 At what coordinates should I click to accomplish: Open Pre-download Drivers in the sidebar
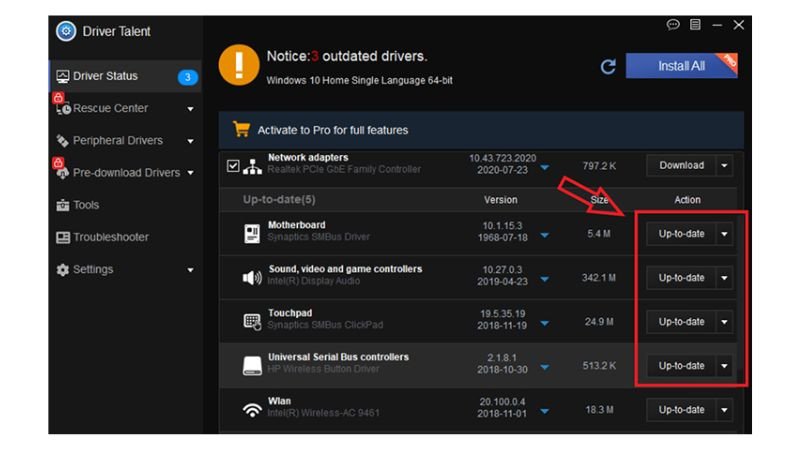coord(126,172)
